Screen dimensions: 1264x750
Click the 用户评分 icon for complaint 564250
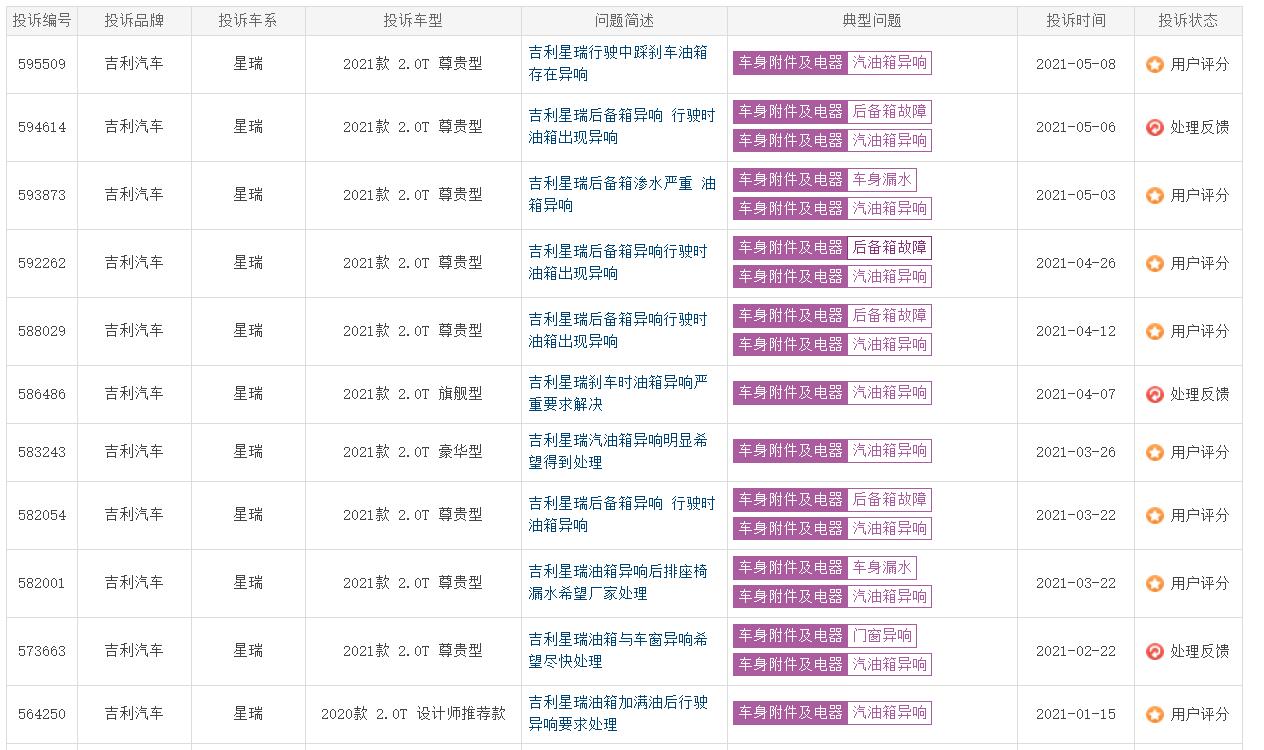(1155, 714)
